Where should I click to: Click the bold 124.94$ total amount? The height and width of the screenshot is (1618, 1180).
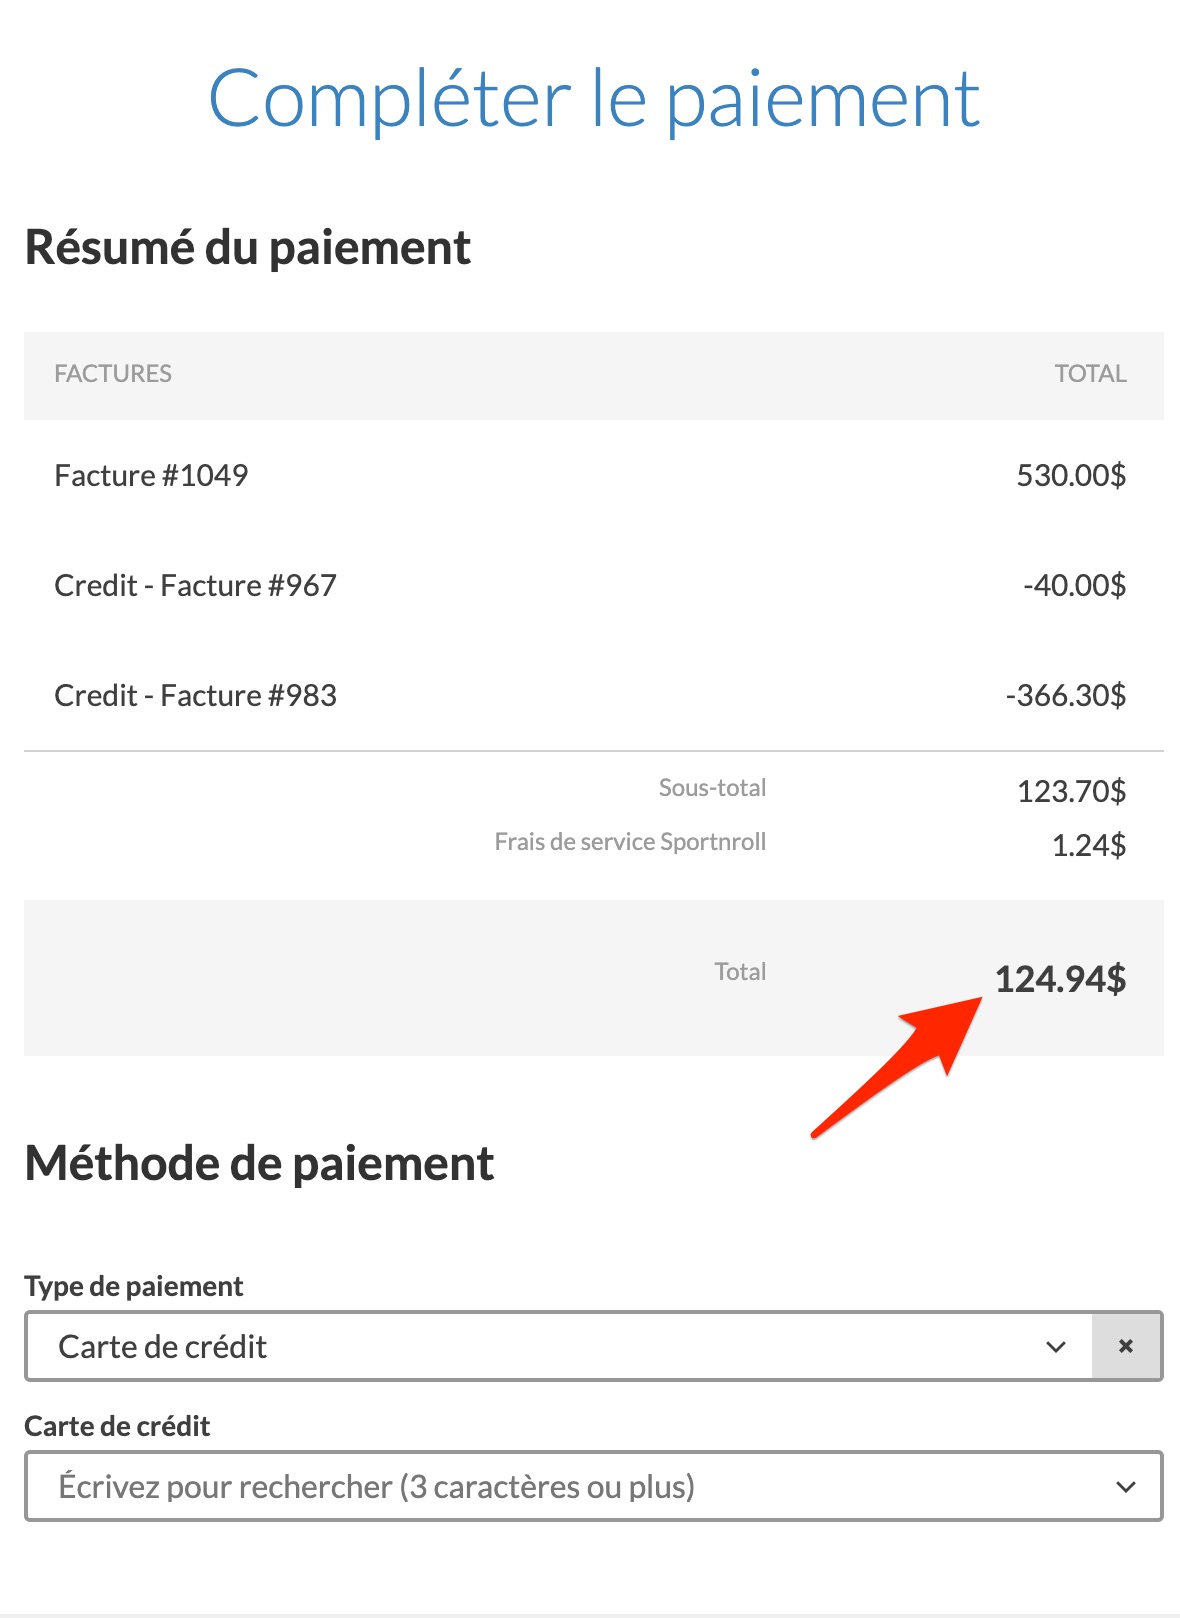coord(1060,979)
